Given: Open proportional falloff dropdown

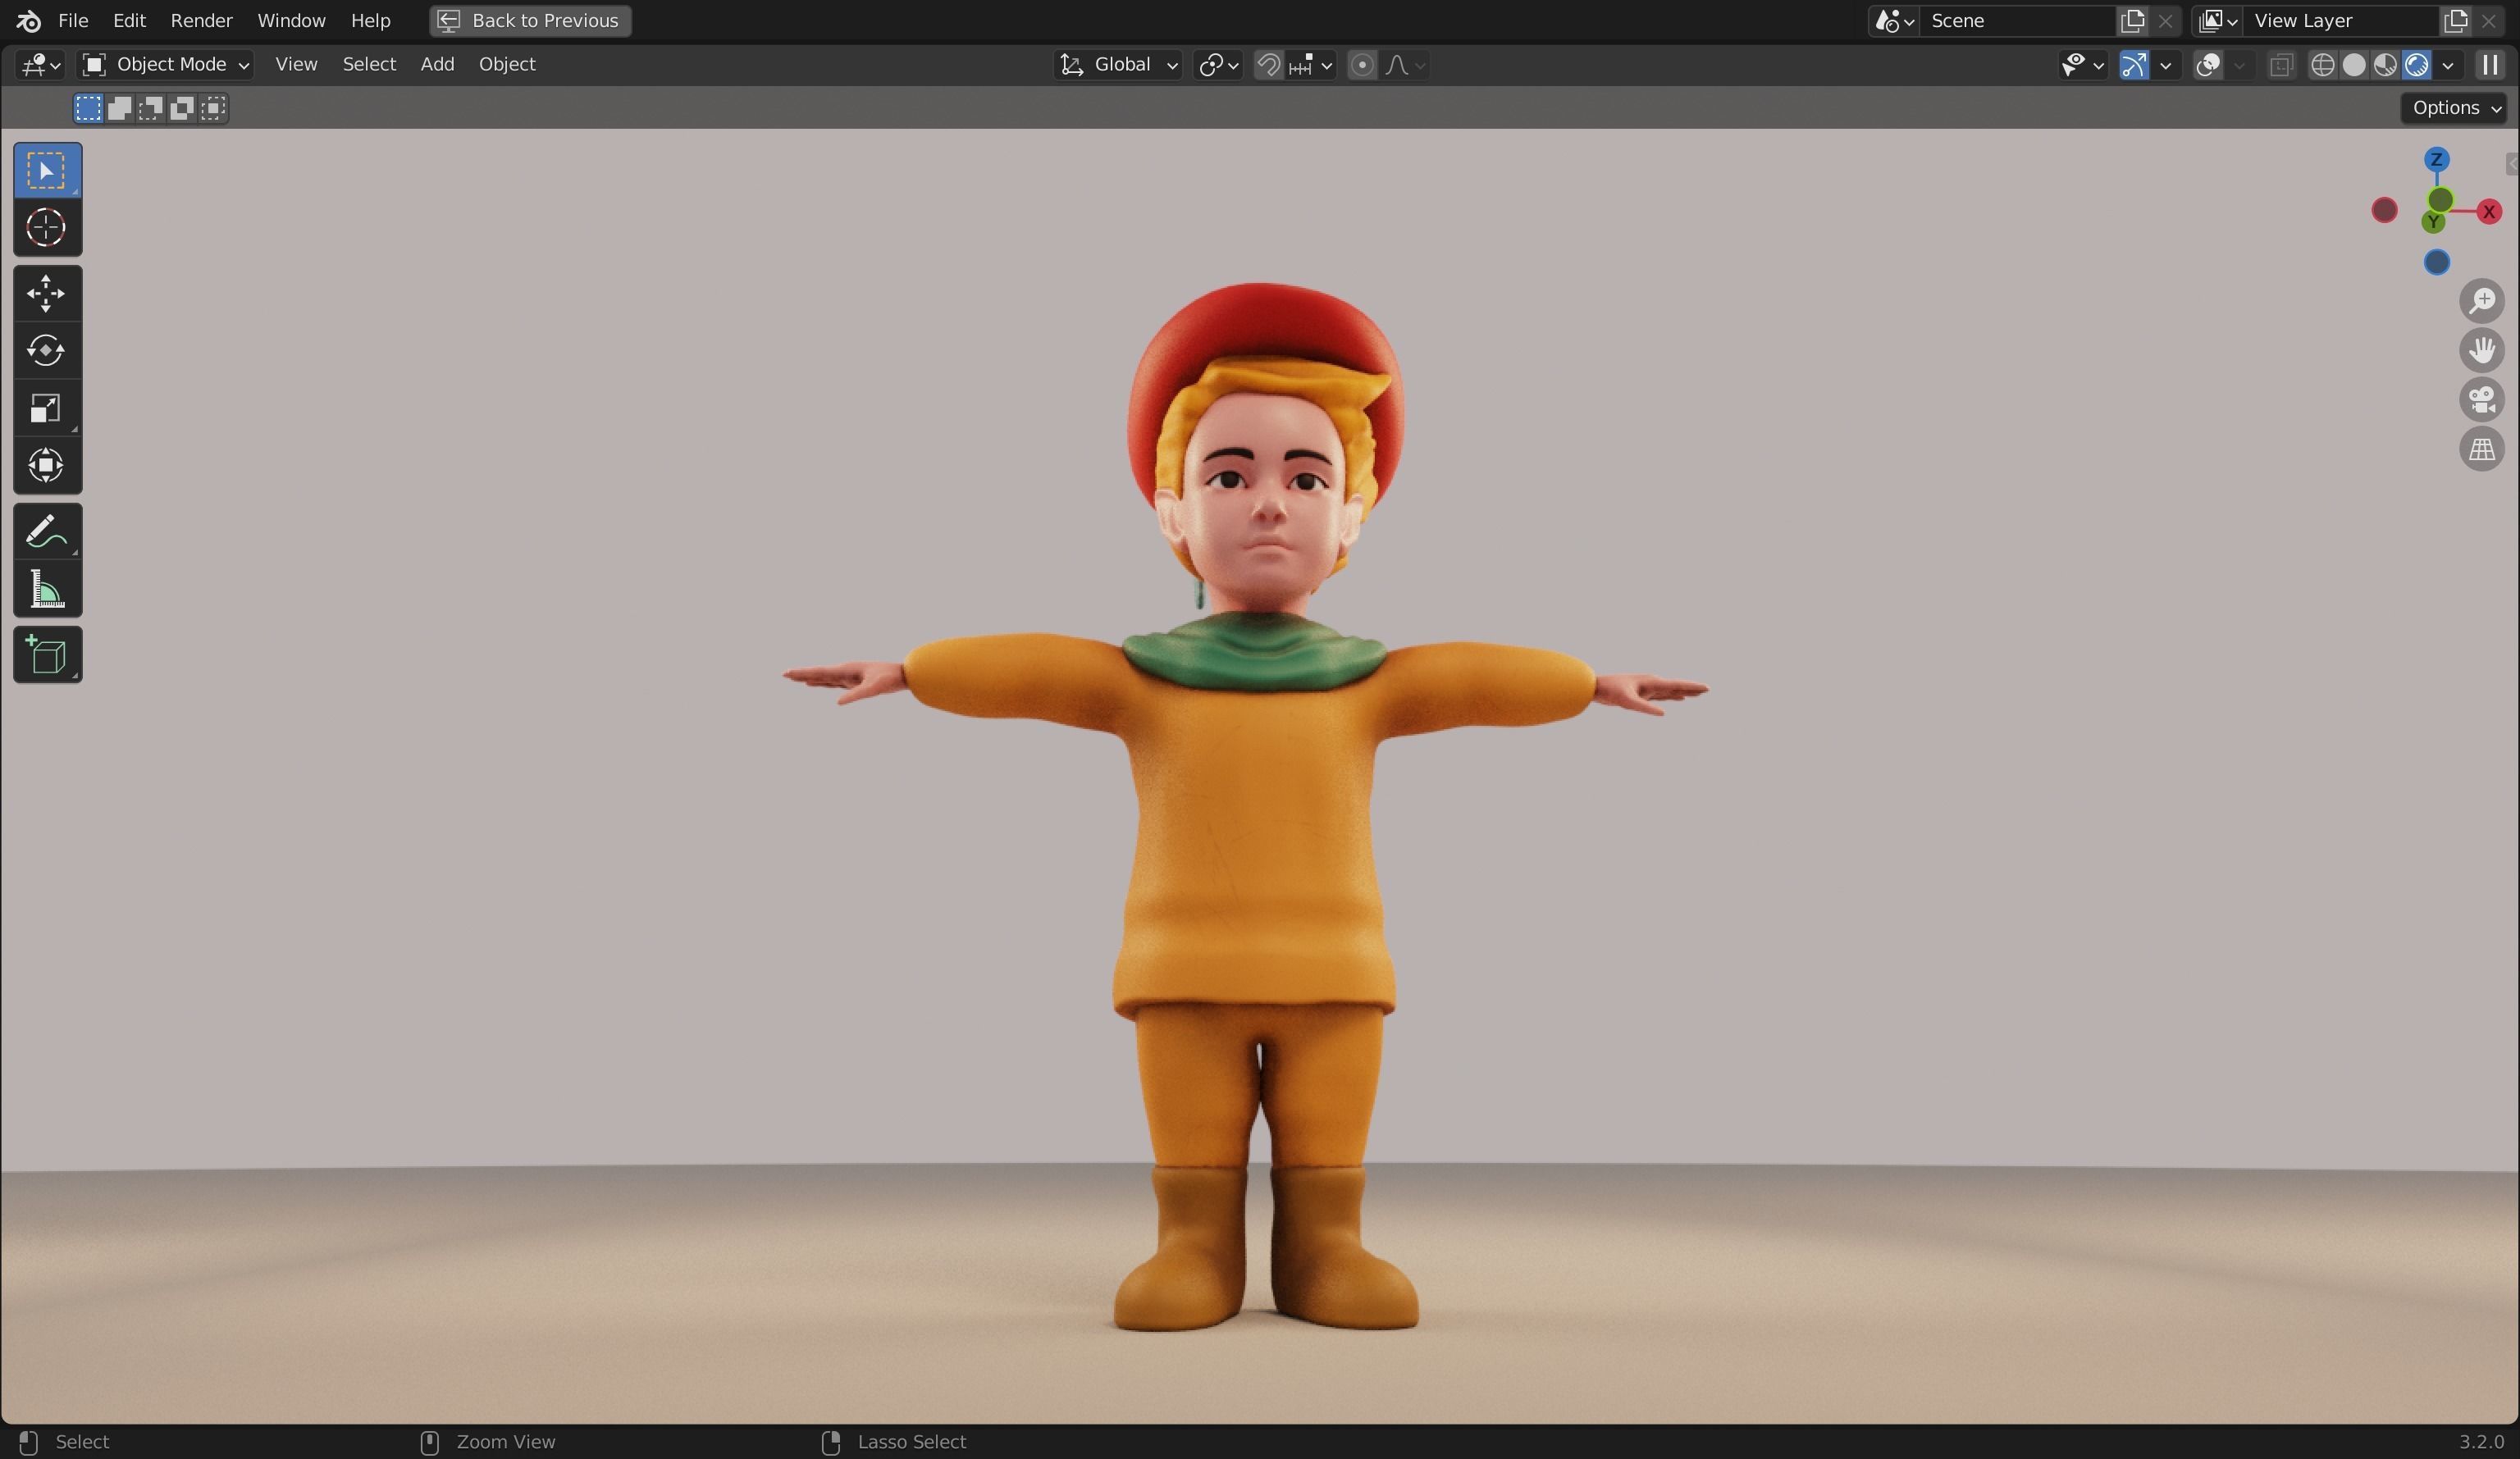Looking at the screenshot, I should coord(1404,65).
